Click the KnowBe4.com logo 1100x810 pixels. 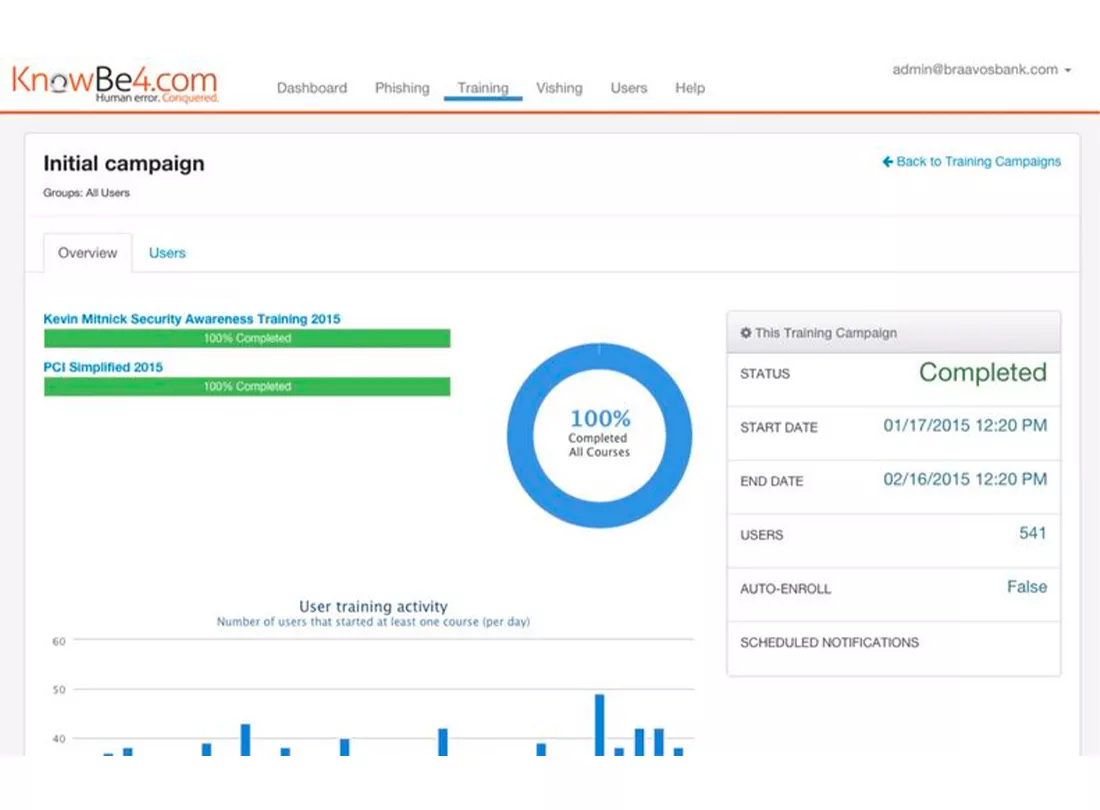(113, 80)
